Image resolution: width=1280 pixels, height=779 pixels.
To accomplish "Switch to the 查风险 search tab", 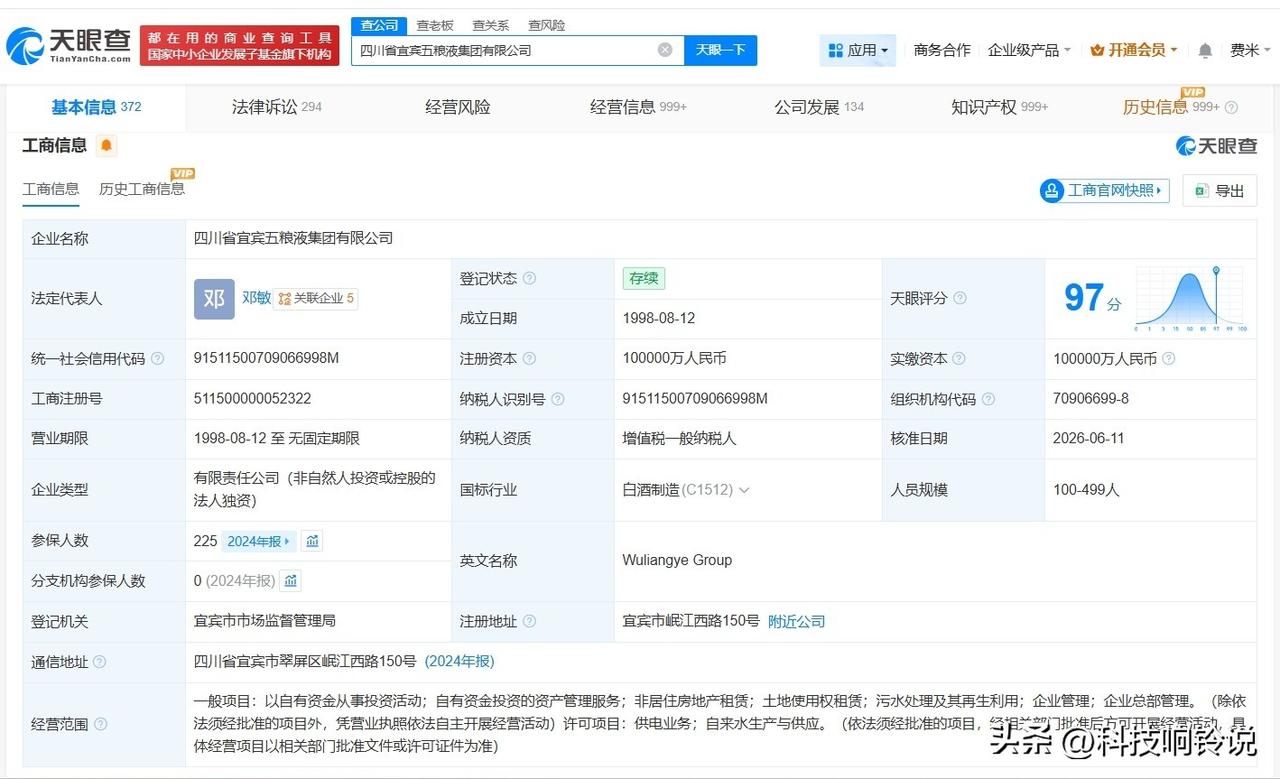I will 546,25.
